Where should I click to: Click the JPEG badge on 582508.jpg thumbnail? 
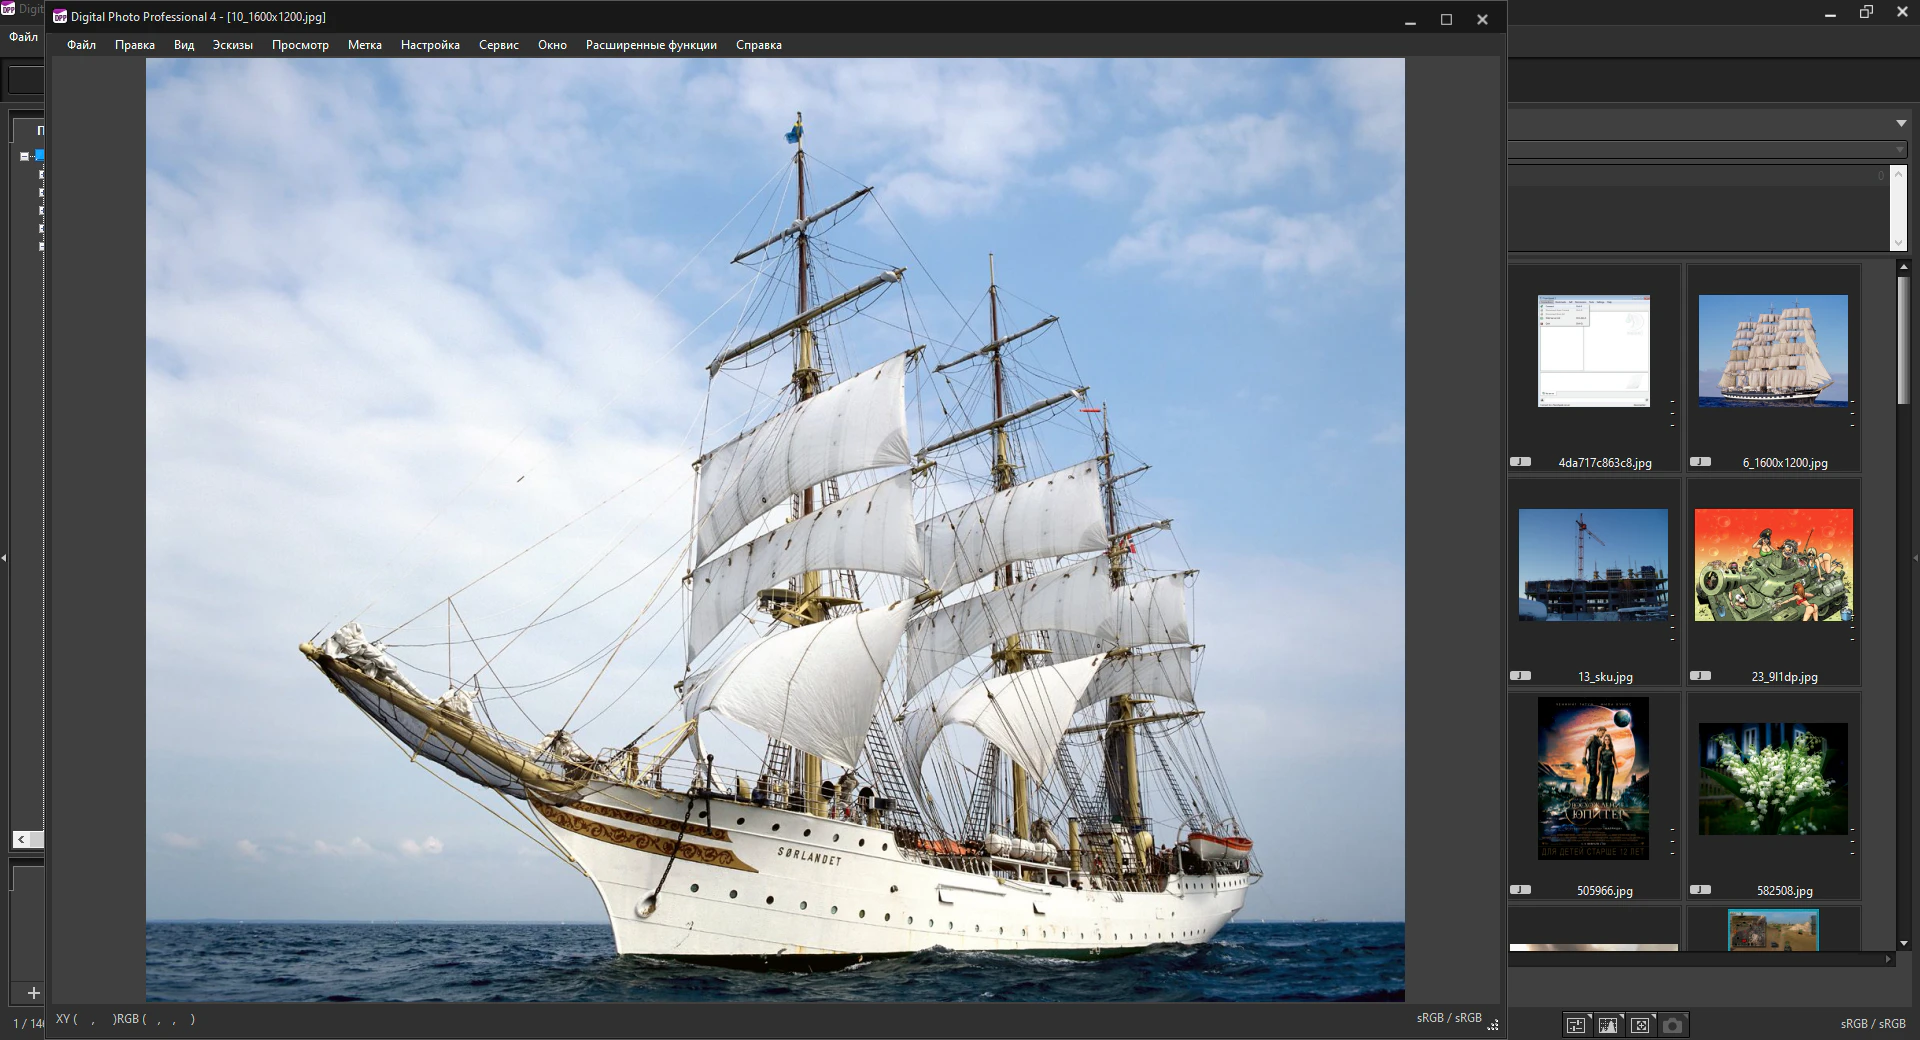click(1699, 891)
